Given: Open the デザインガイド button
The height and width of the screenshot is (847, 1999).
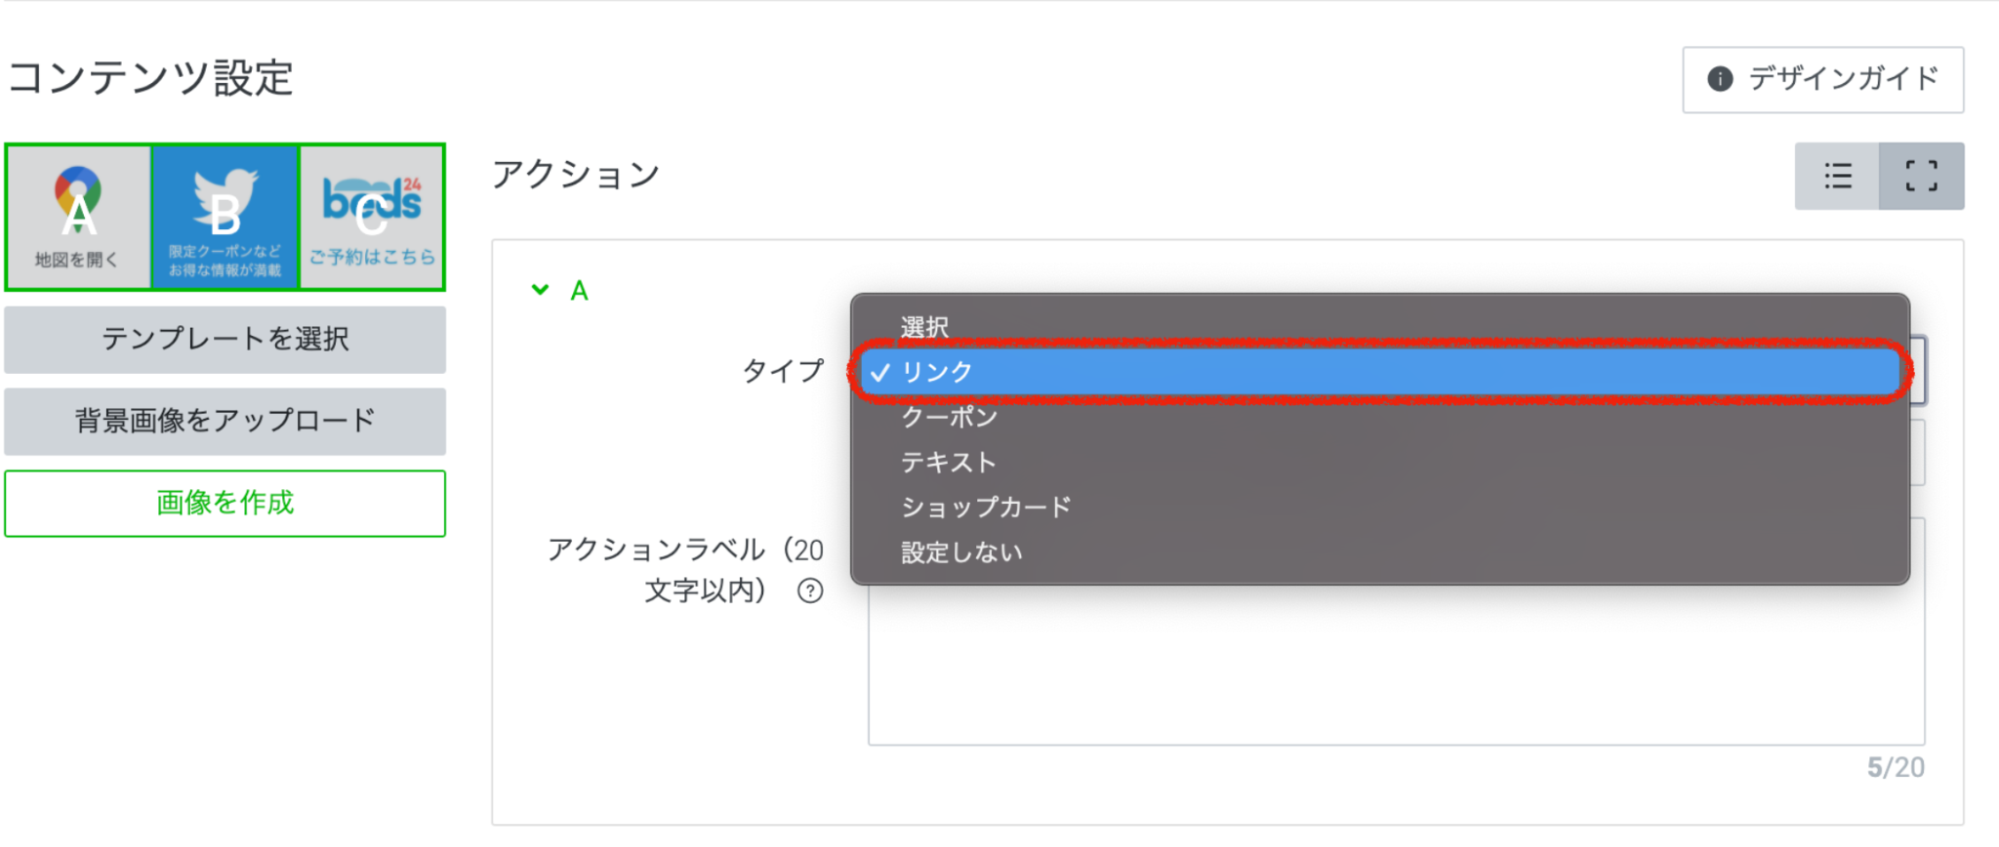Looking at the screenshot, I should click(x=1823, y=79).
